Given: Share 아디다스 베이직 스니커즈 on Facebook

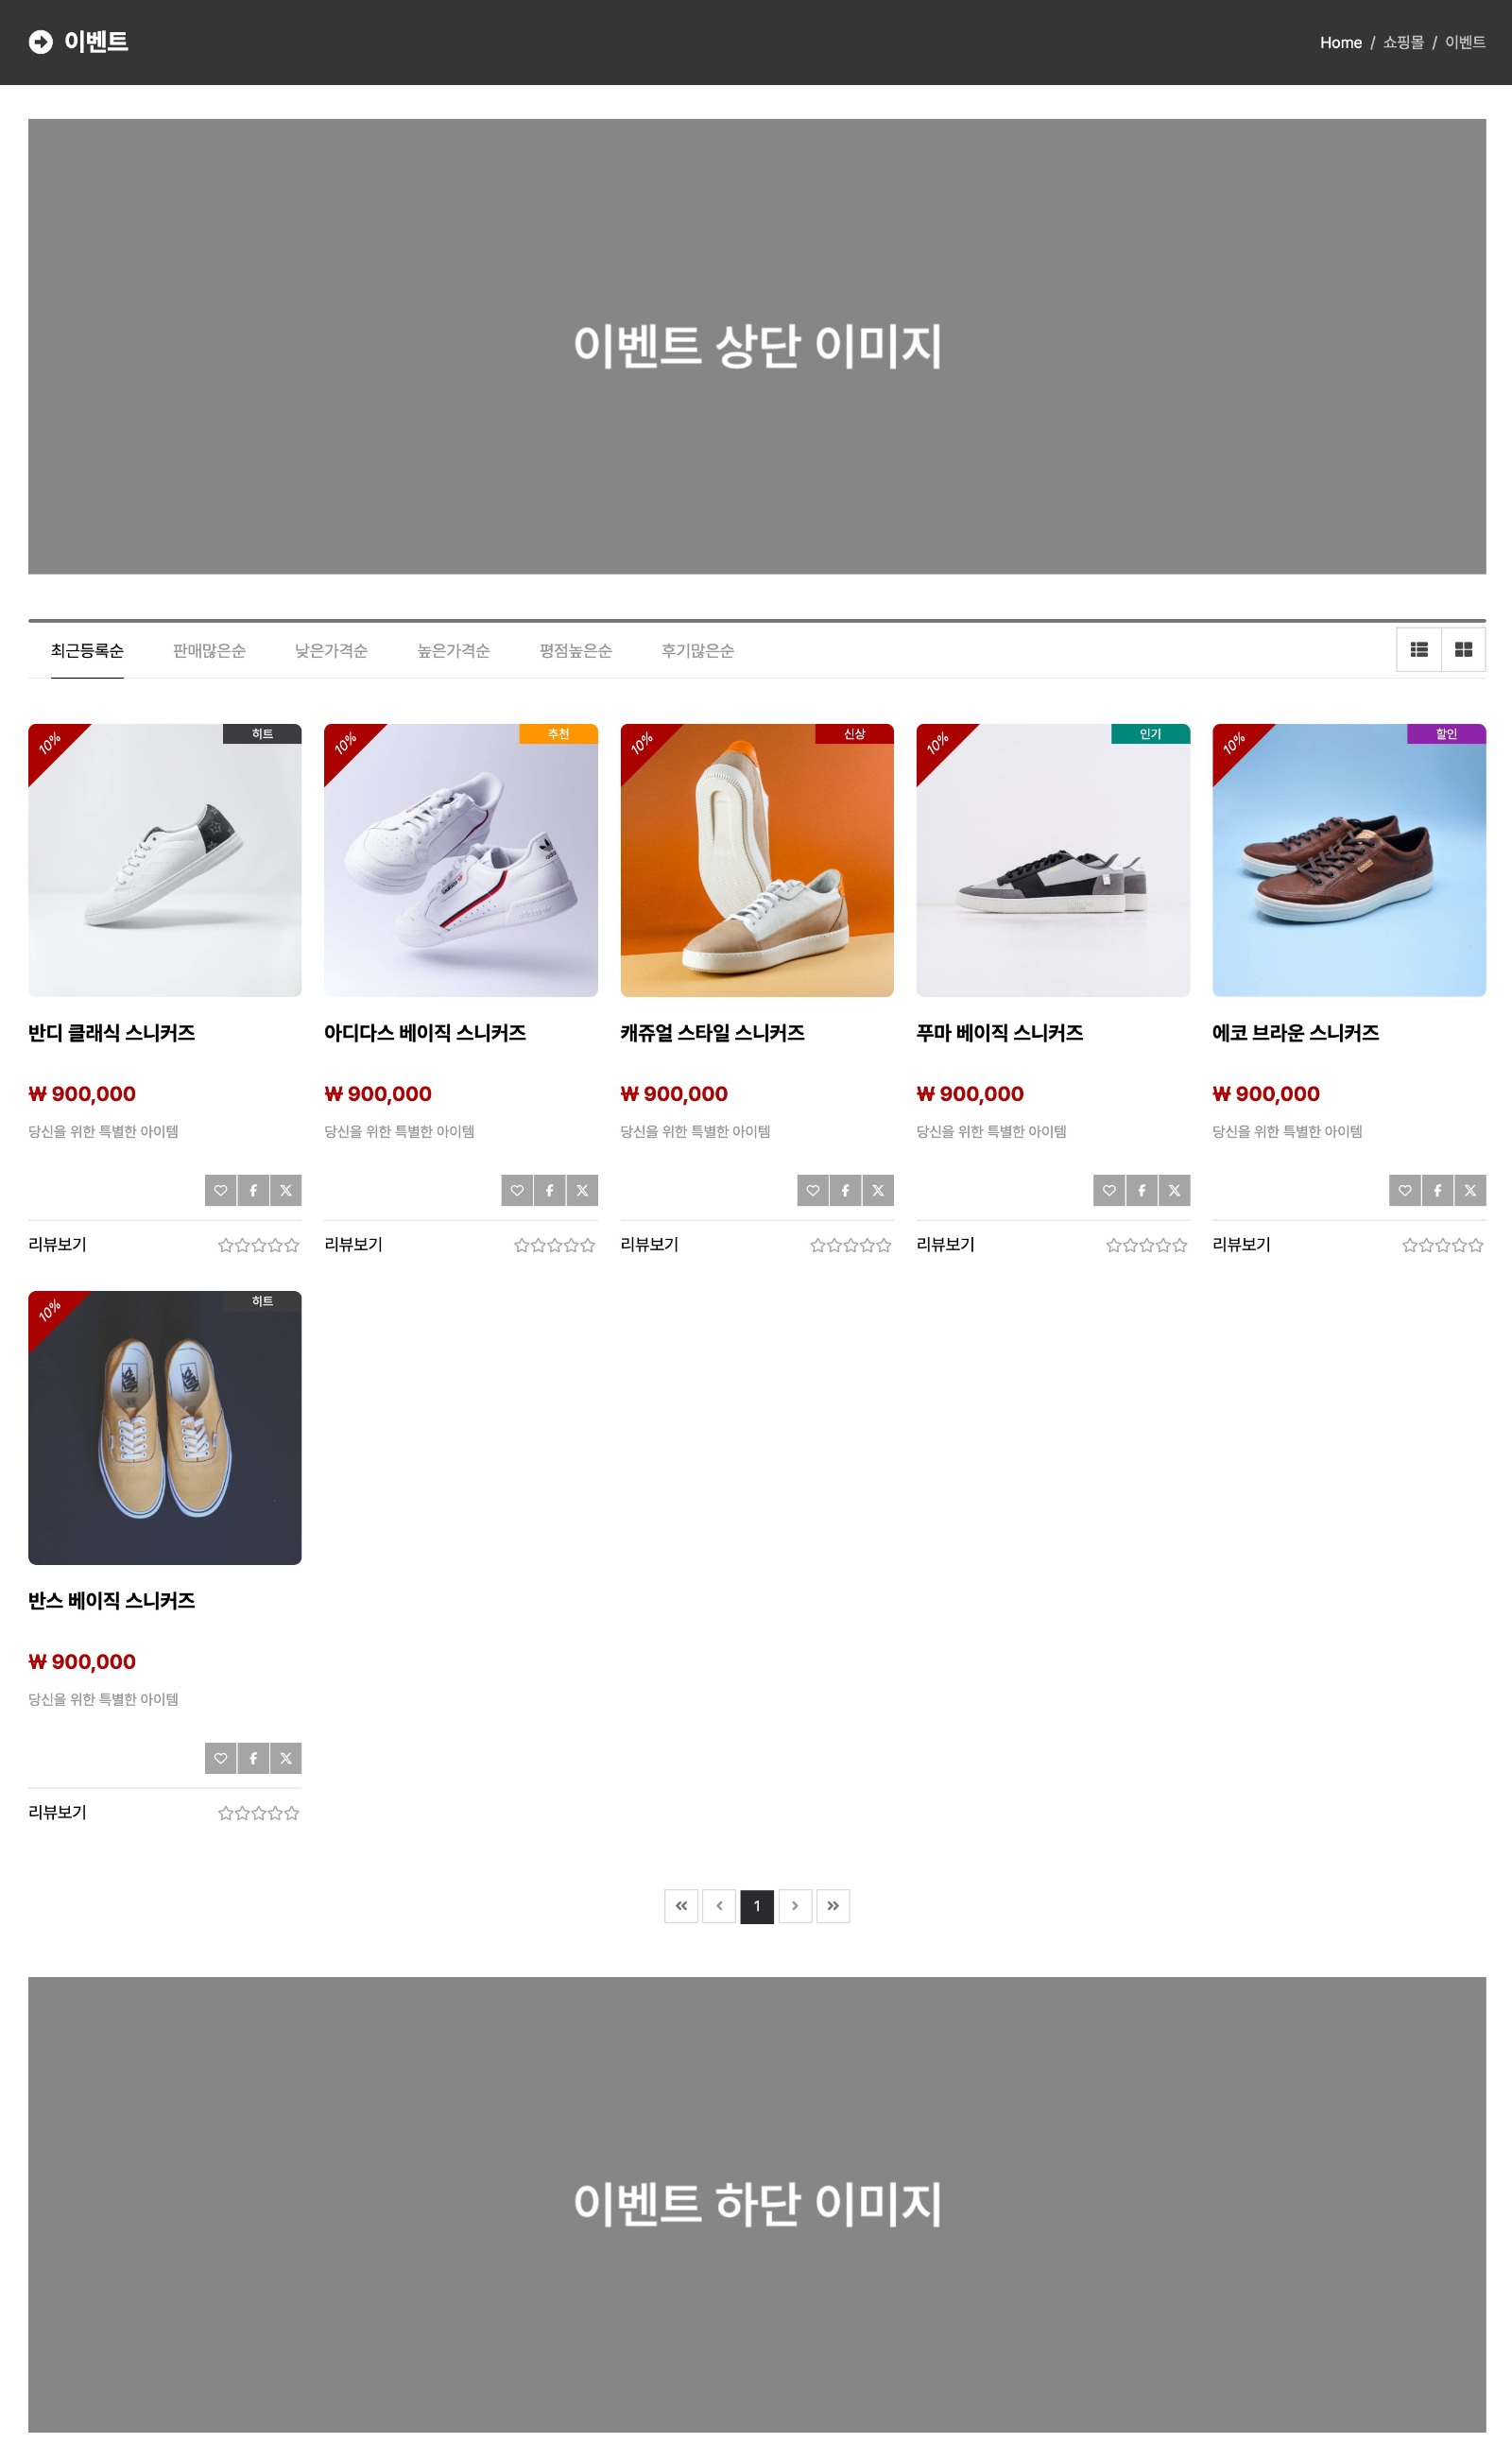Looking at the screenshot, I should [x=549, y=1190].
